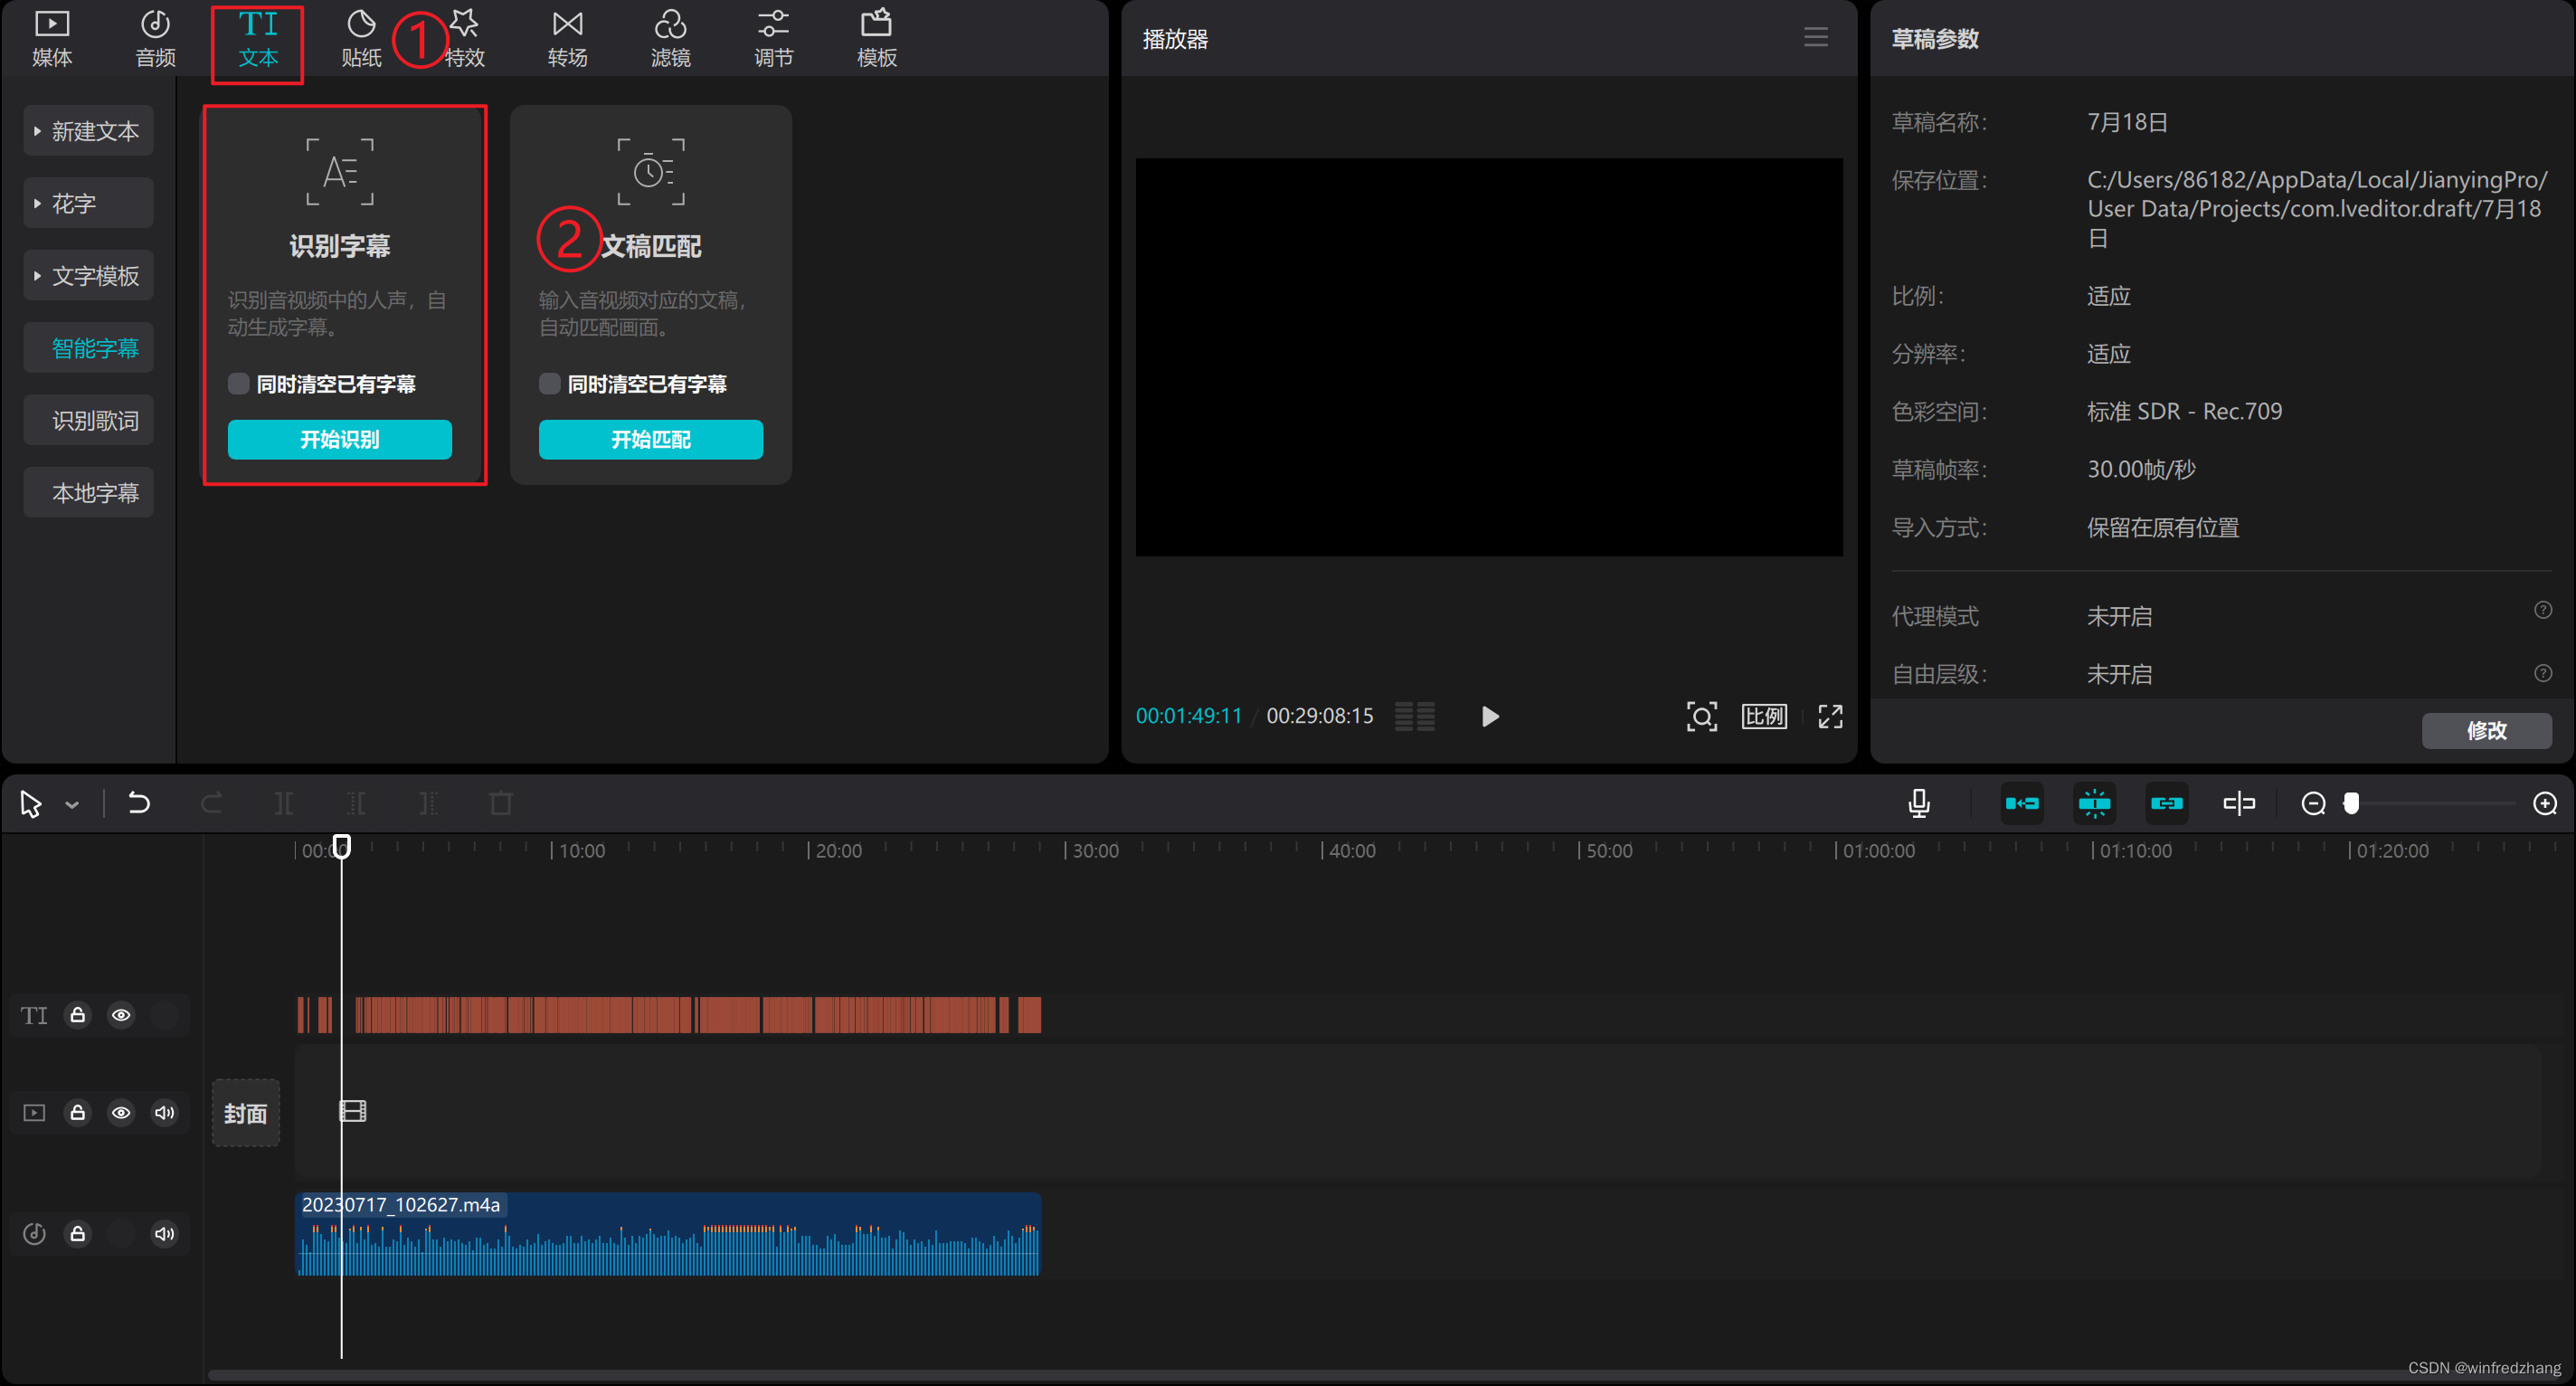Open the 转场 transitions tab
This screenshot has height=1386, width=2576.
coord(567,39)
